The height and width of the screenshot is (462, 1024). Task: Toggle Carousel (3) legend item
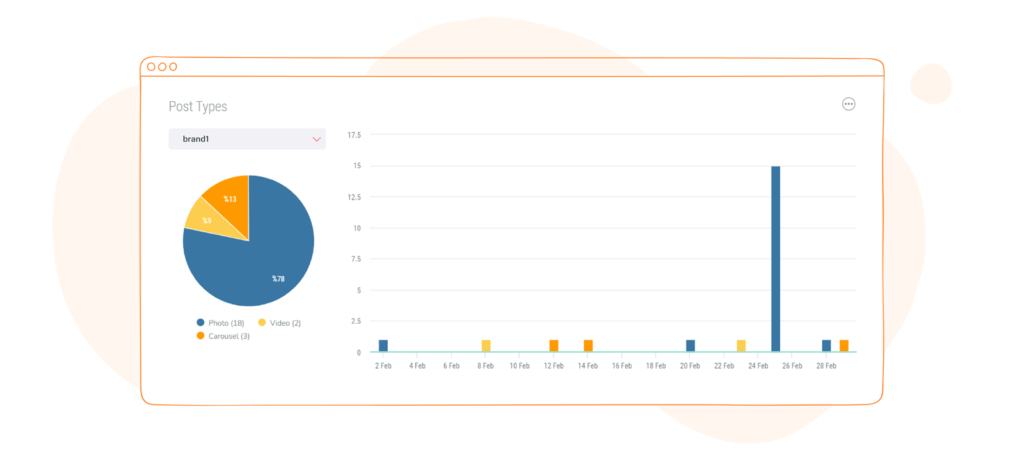tap(223, 336)
